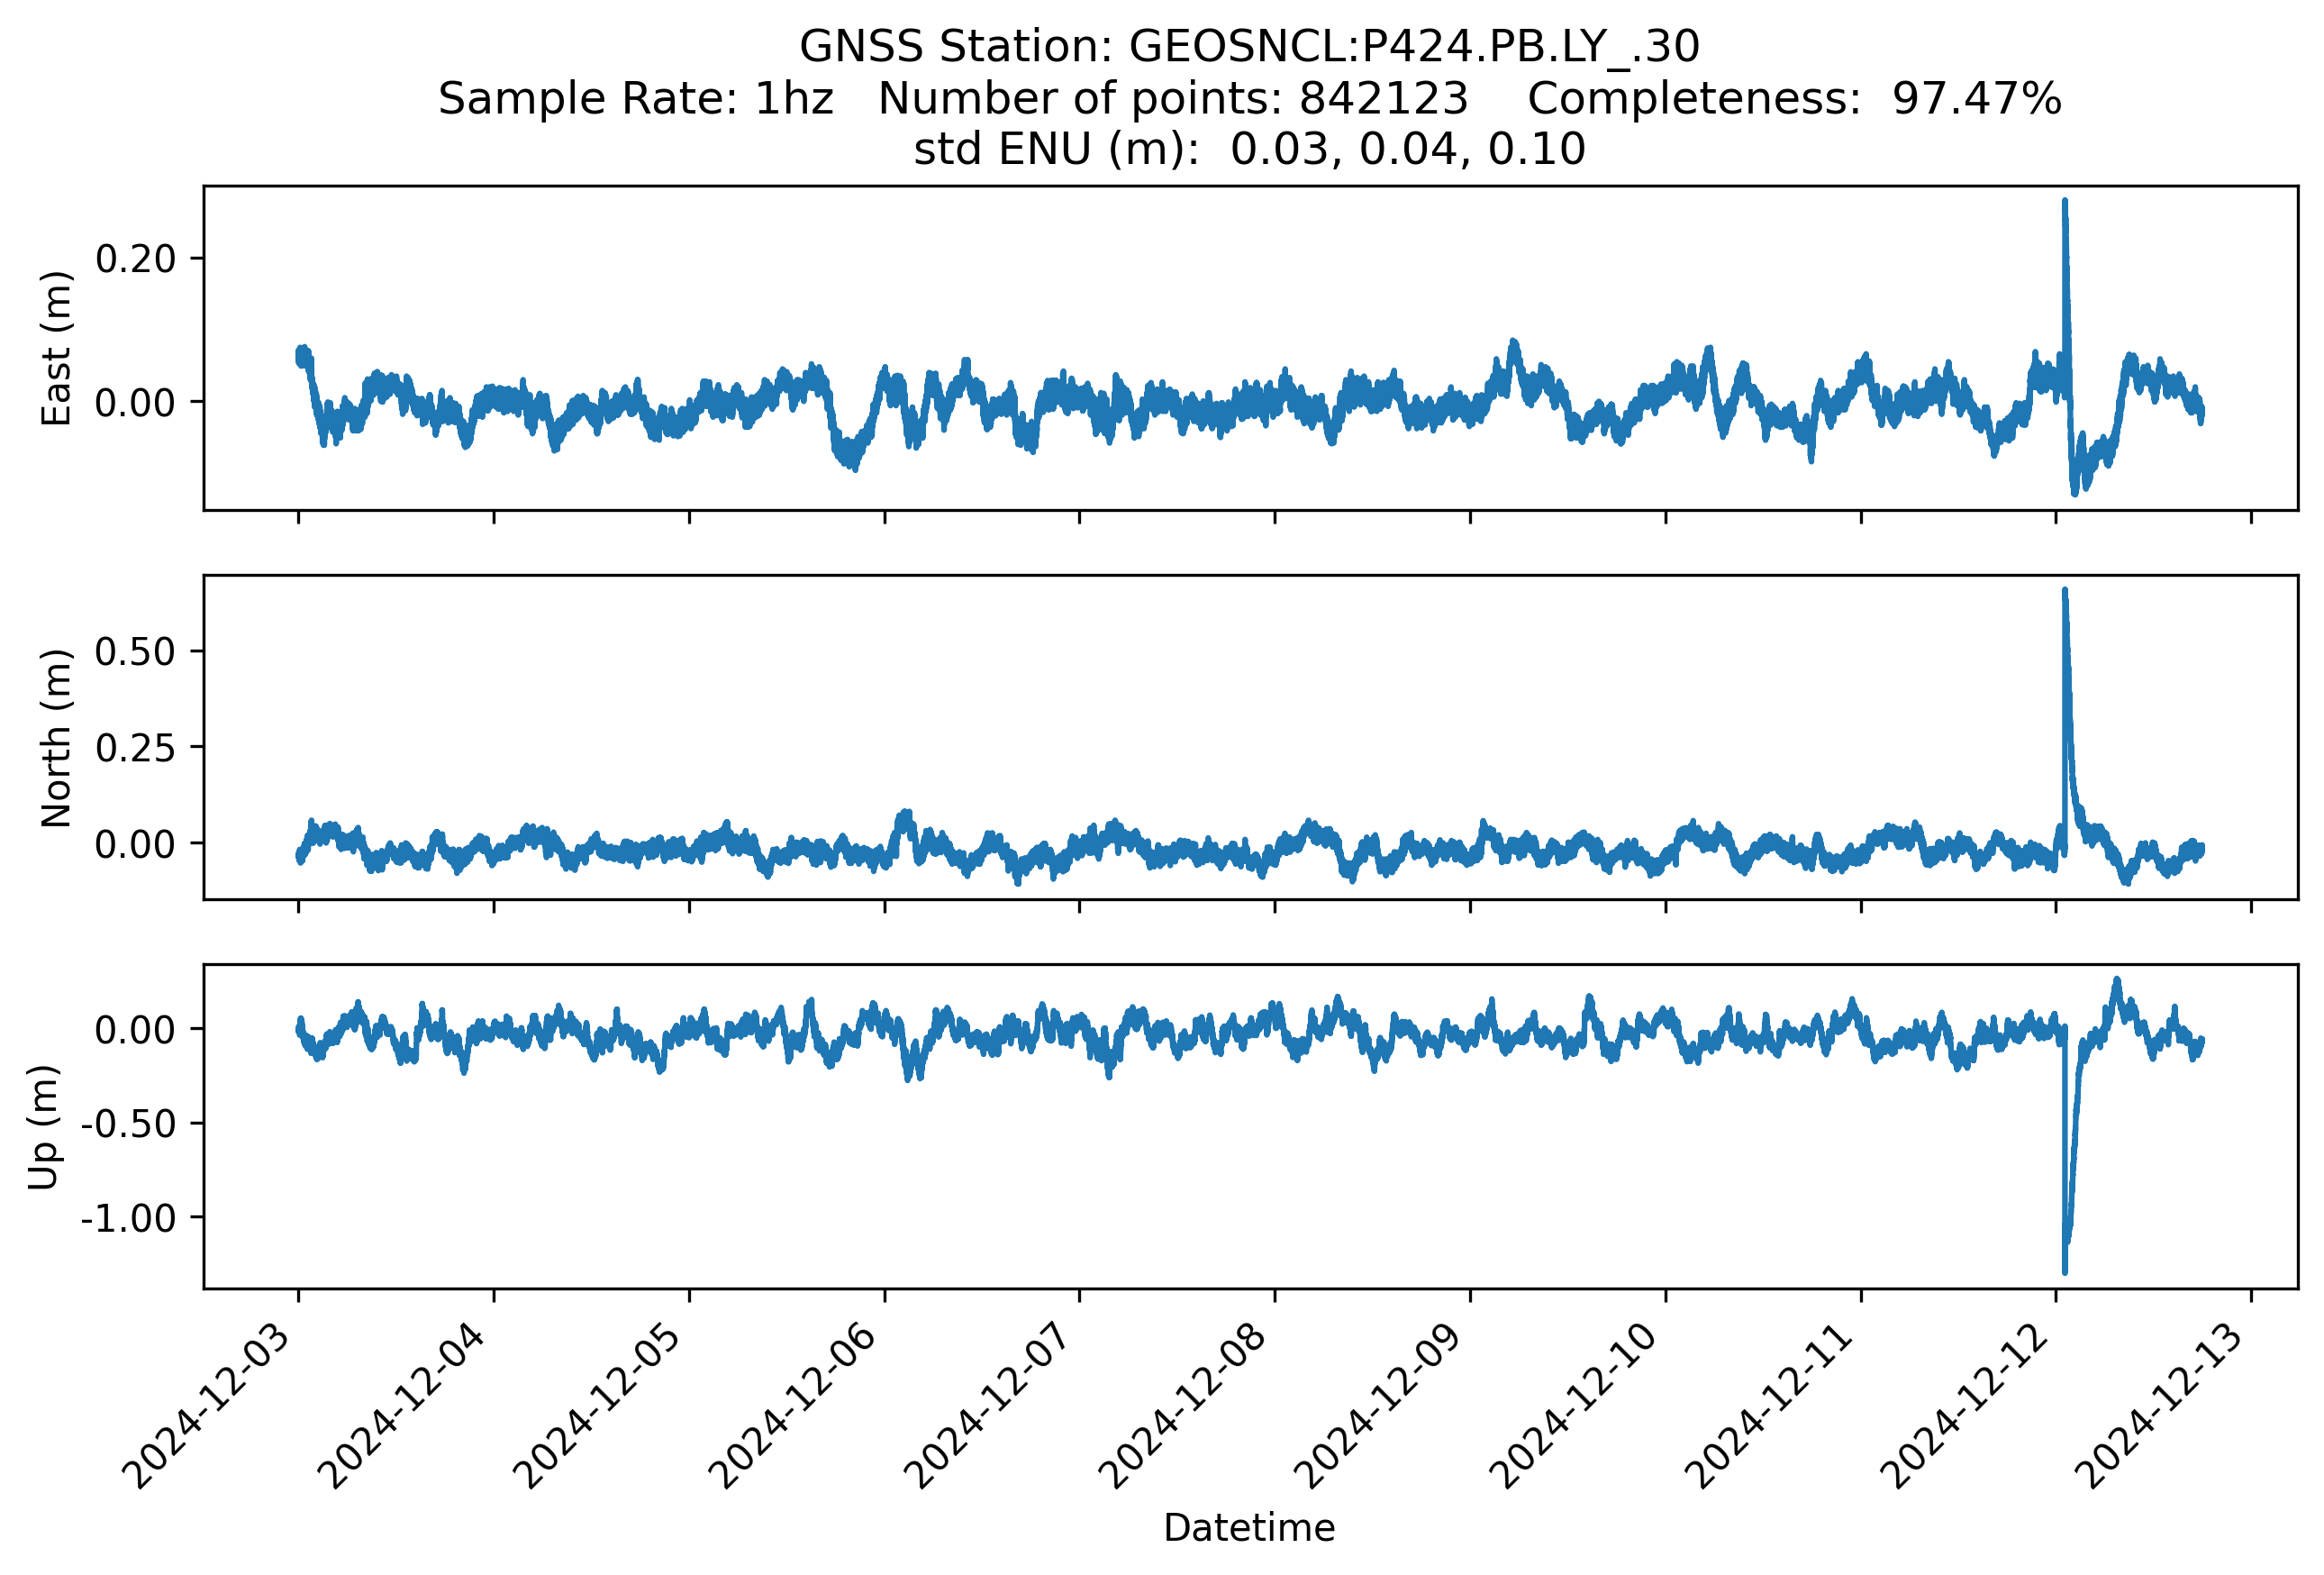
Task: Click the 0.50 tick on North axis
Action: pos(135,652)
